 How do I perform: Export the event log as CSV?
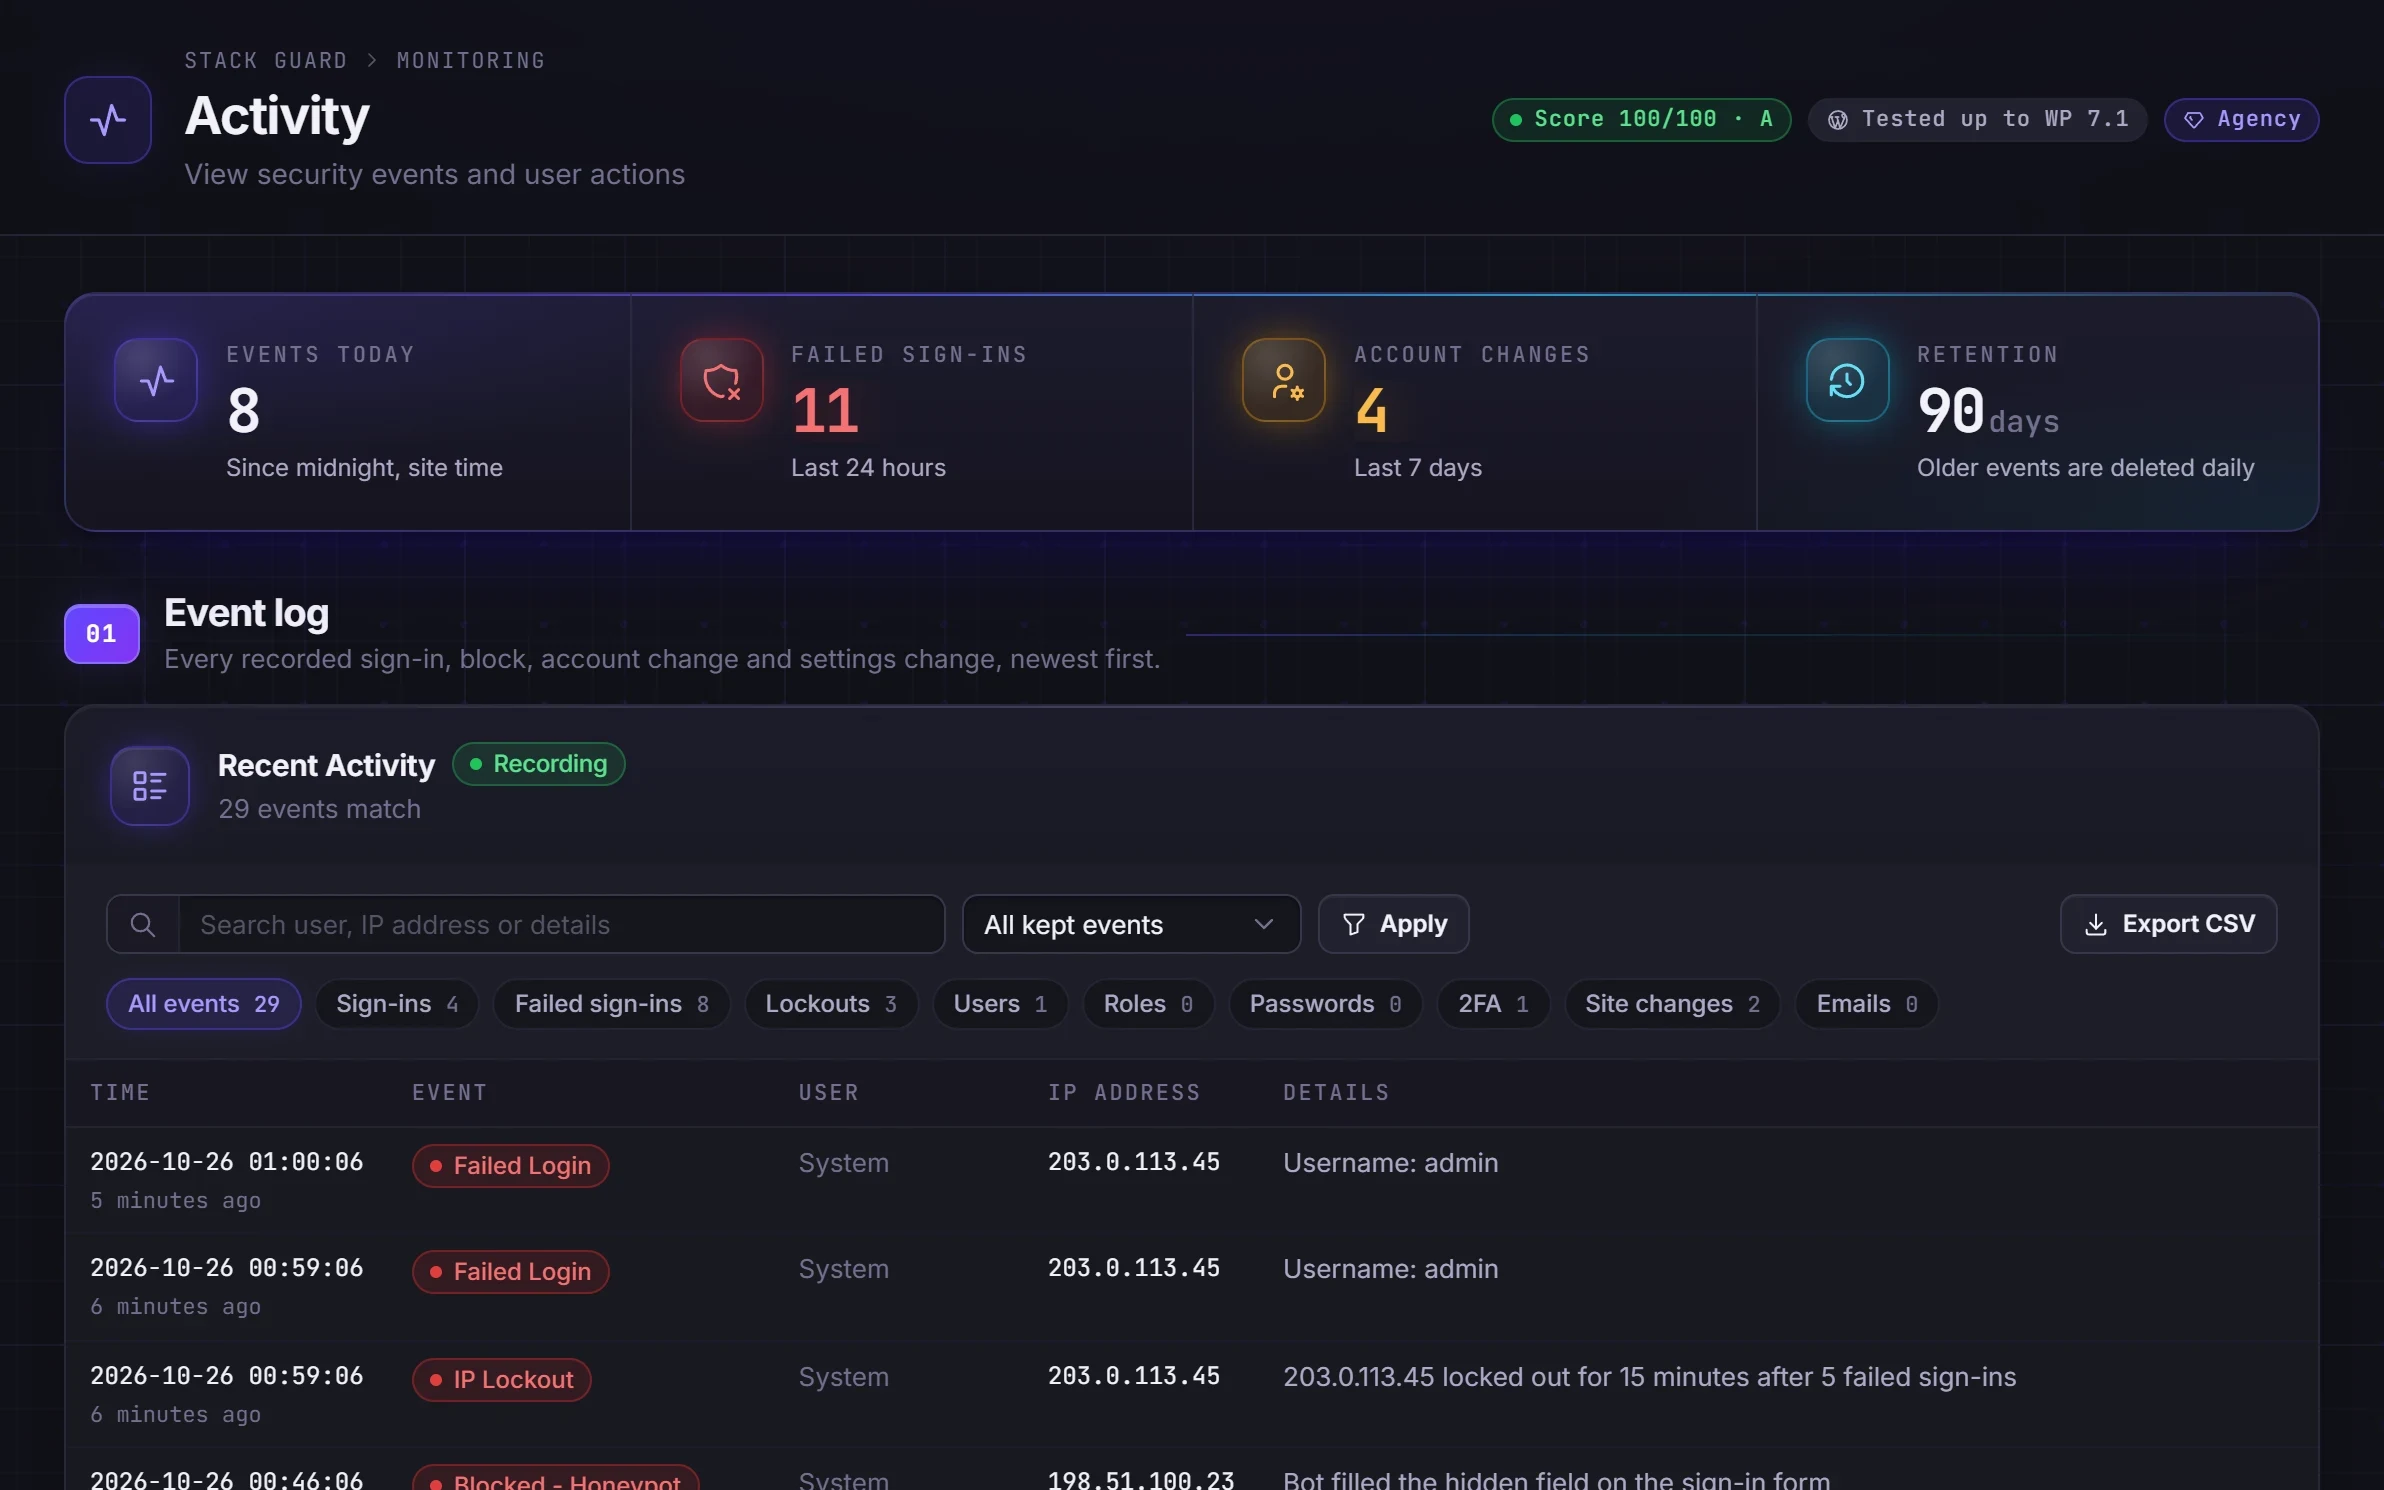(2168, 924)
